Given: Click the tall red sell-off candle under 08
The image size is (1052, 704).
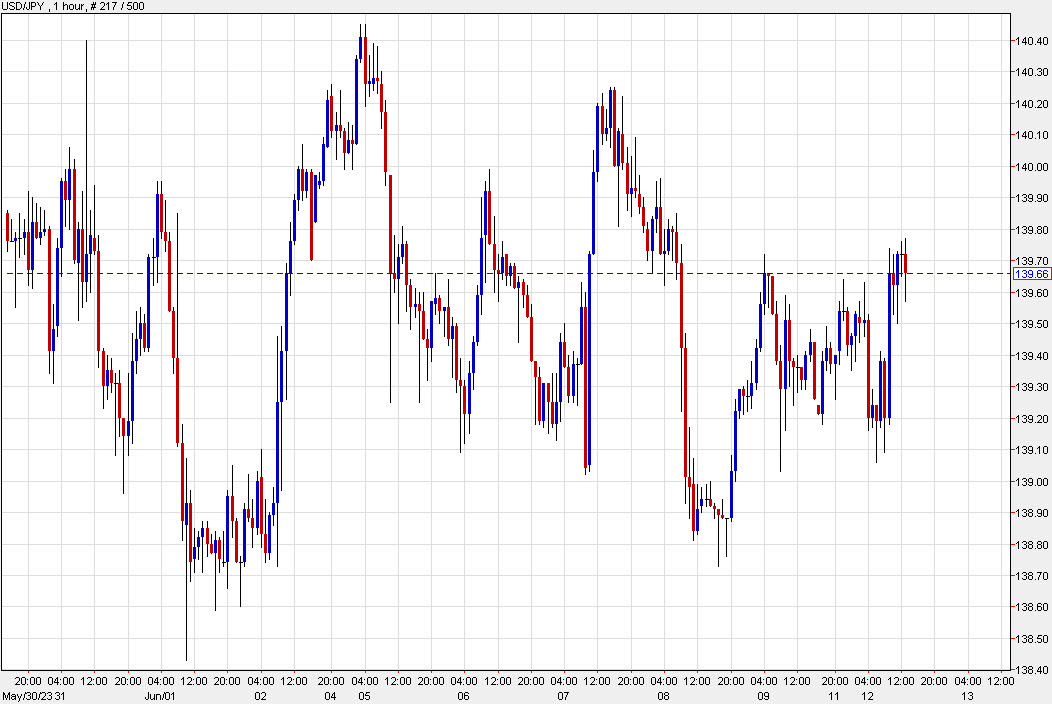Looking at the screenshot, I should [x=687, y=400].
